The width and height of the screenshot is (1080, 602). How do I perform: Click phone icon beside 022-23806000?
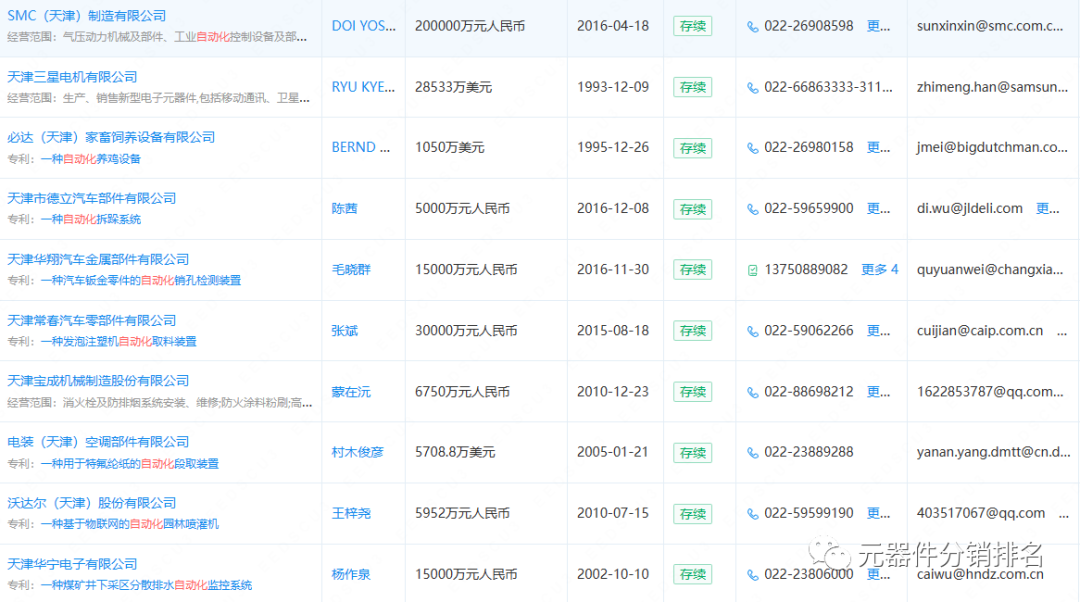pyautogui.click(x=753, y=575)
